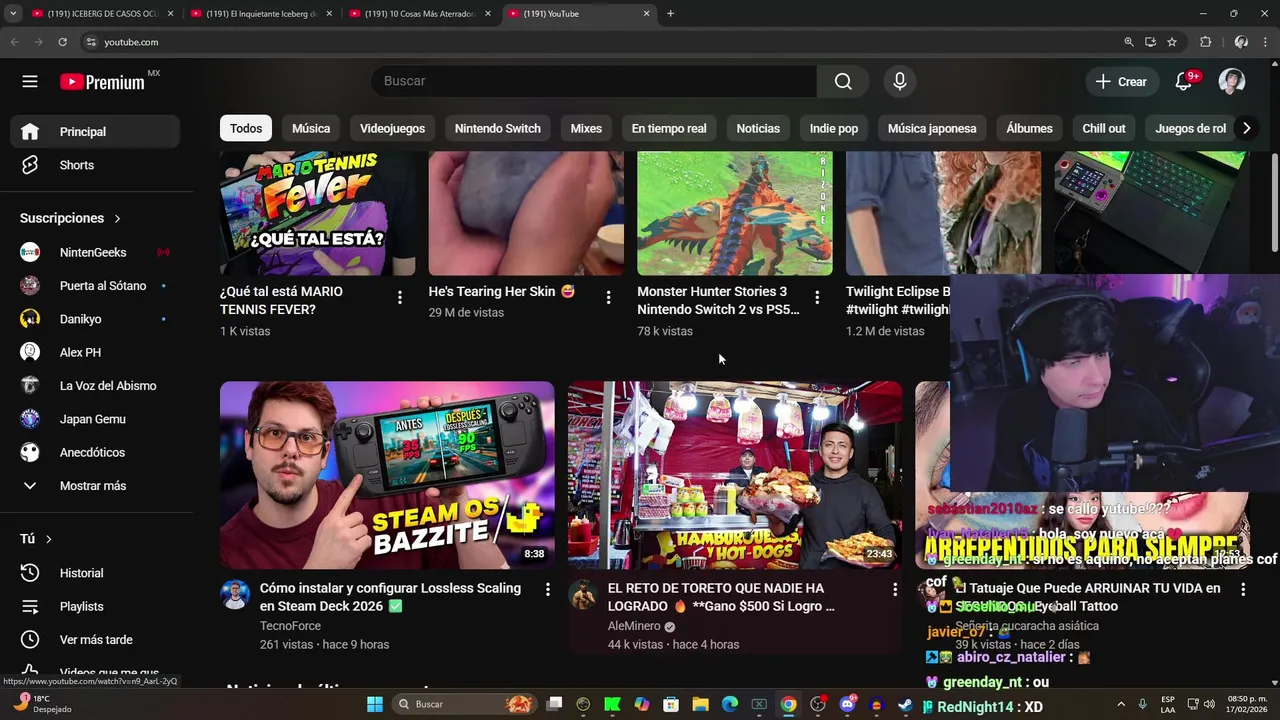Switch to 10 Cosas Más Aterradoras tab

(420, 14)
